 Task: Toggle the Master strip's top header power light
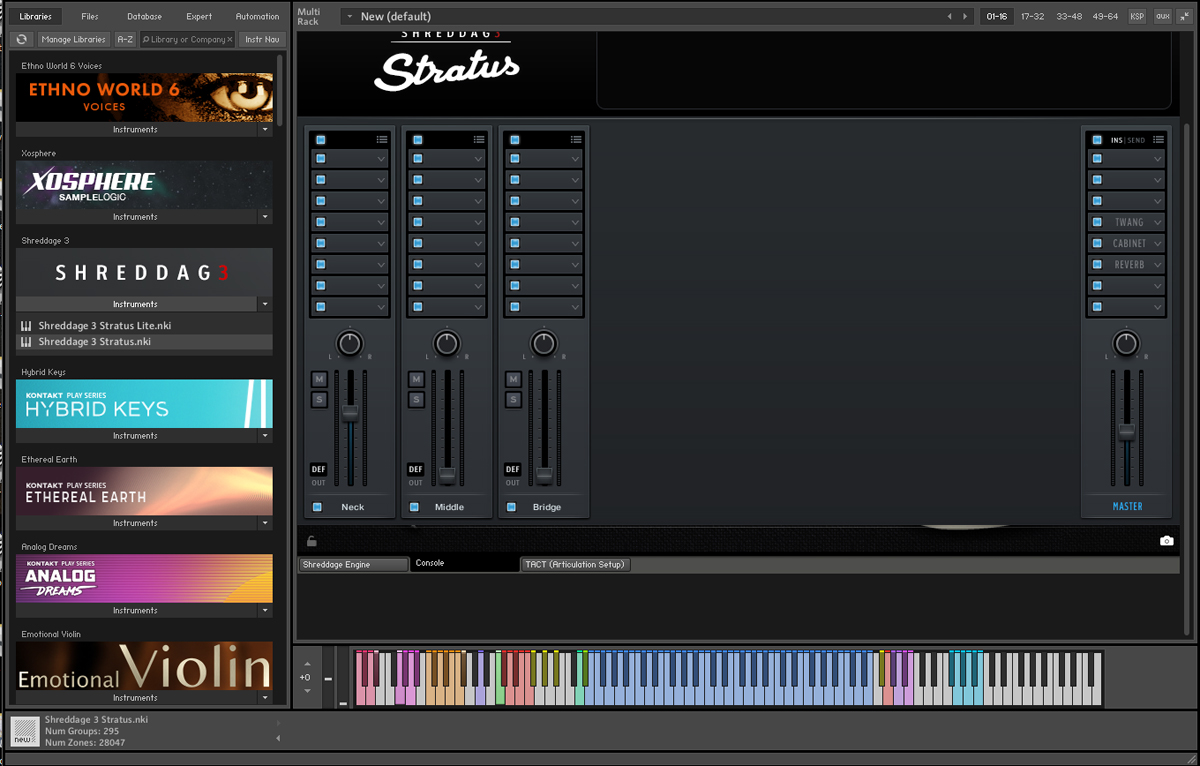coord(1097,140)
